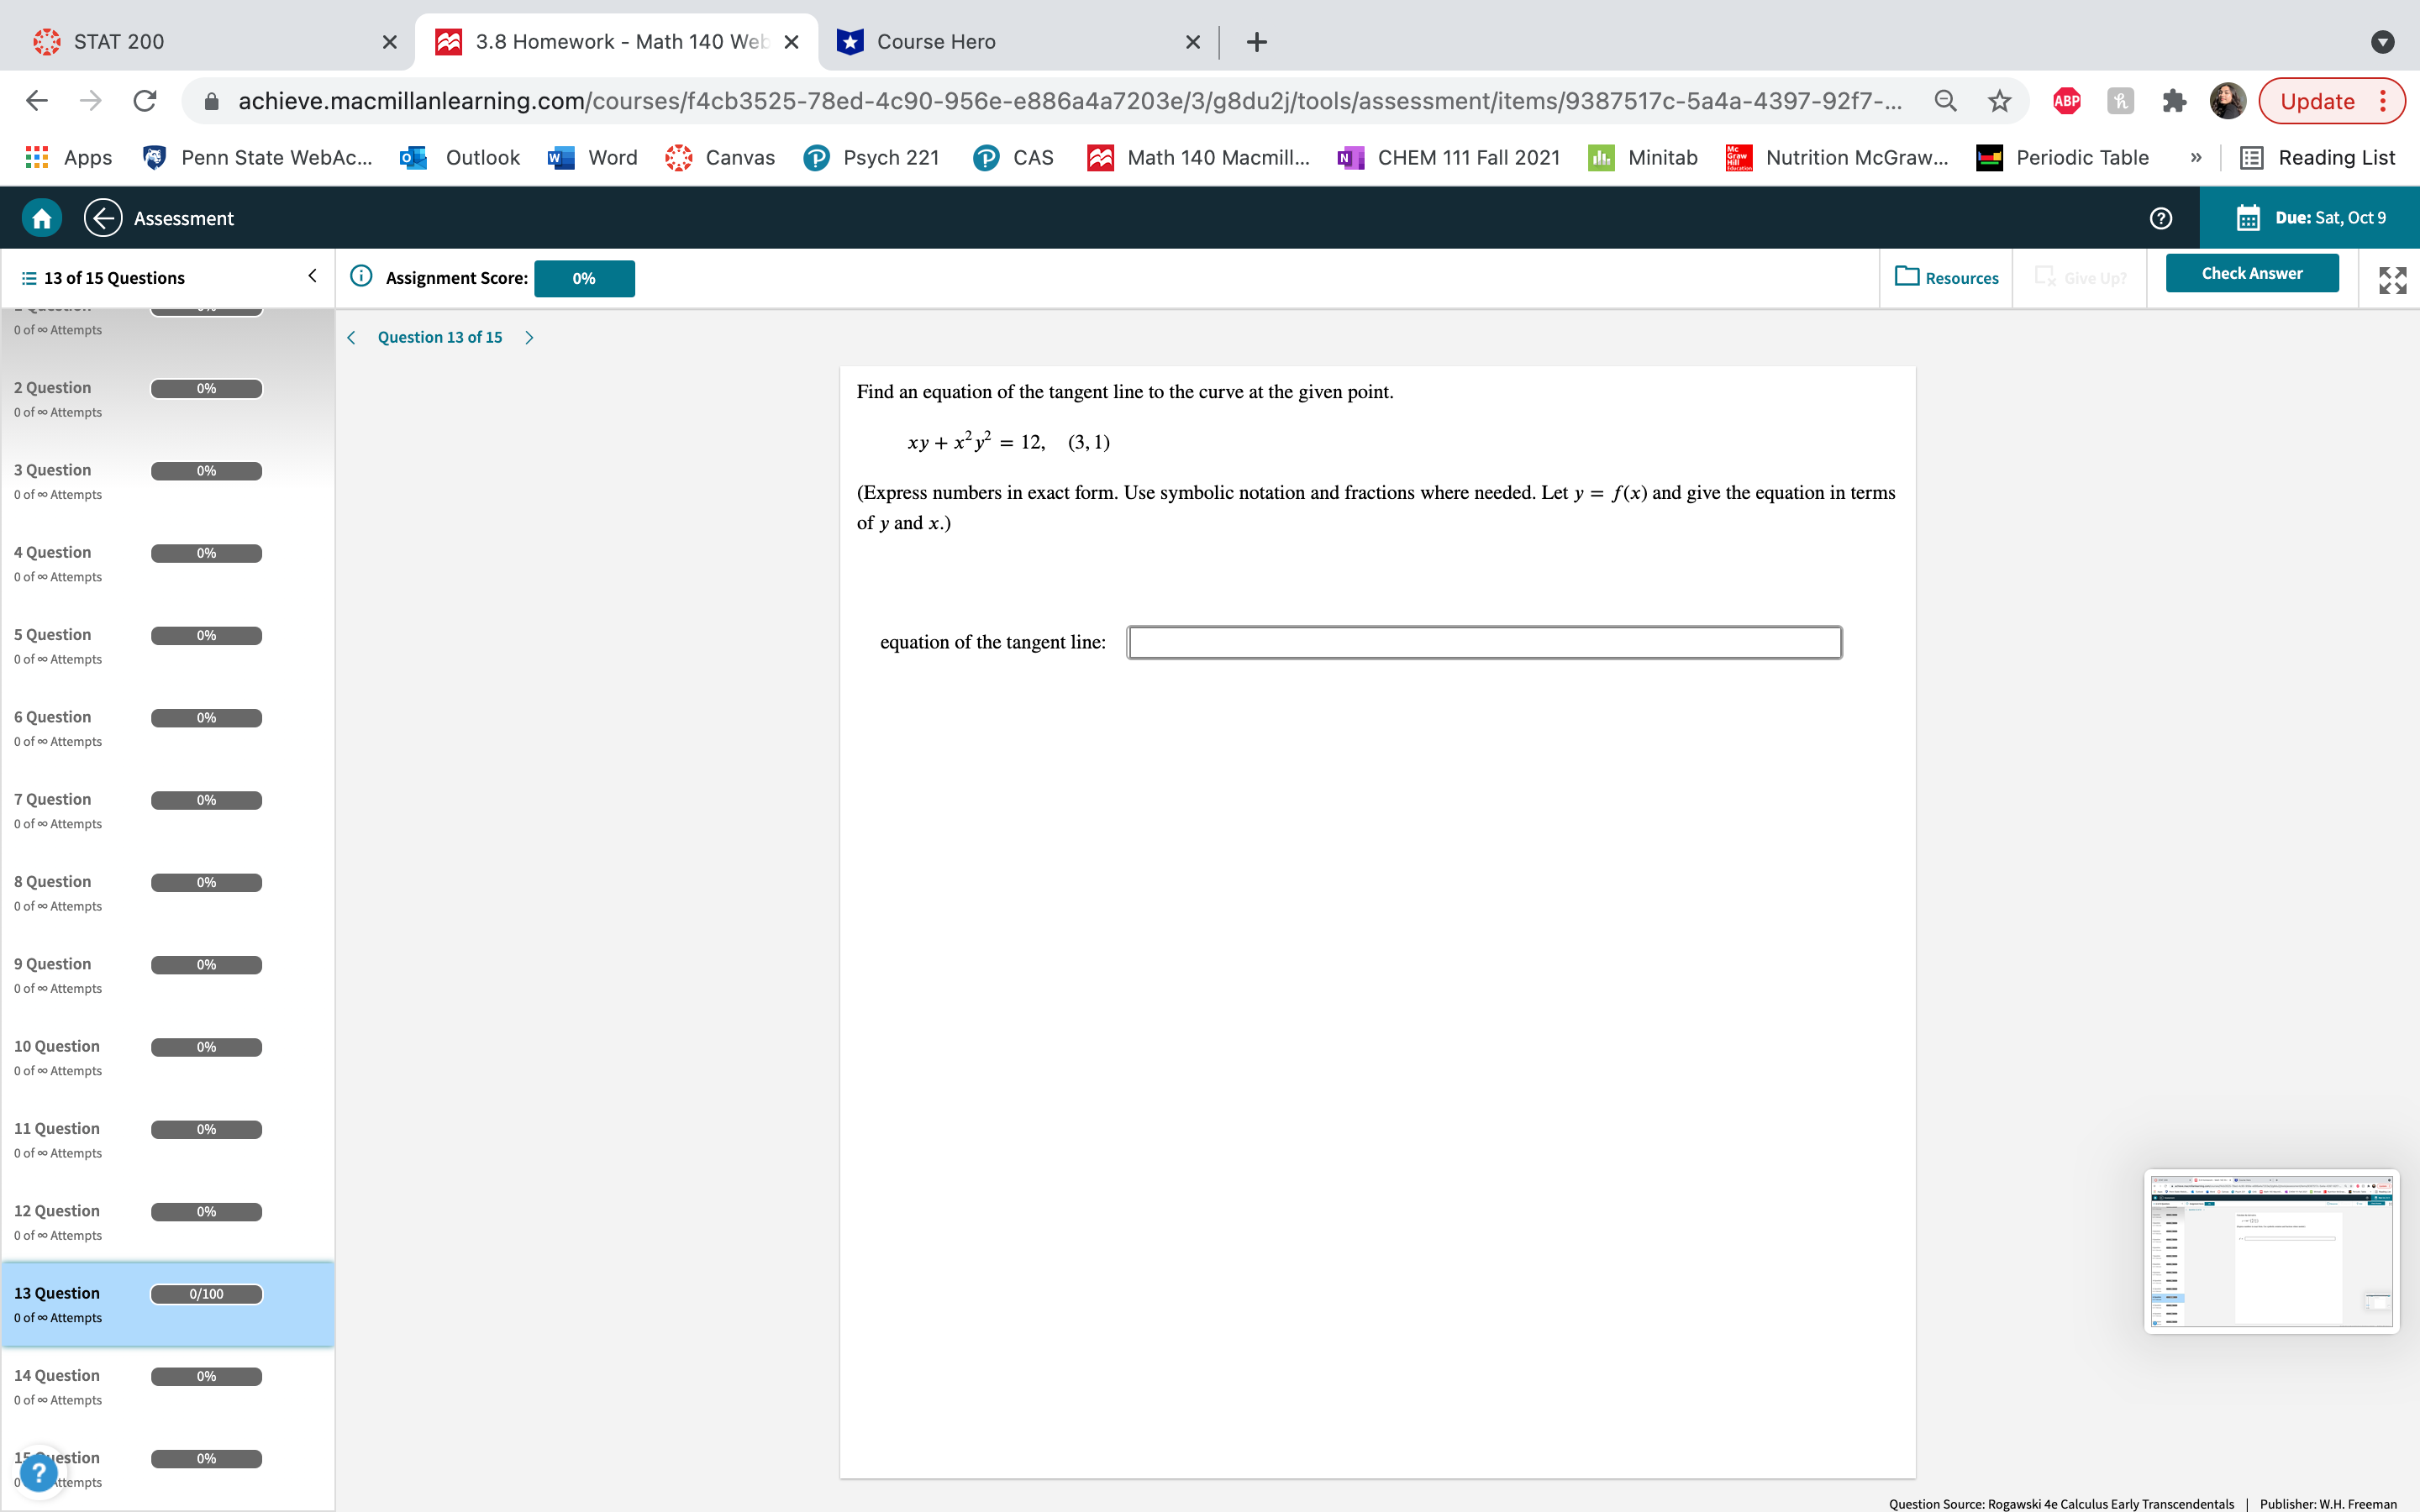
Task: Open the floating question-mark help widget
Action: pyautogui.click(x=37, y=1470)
